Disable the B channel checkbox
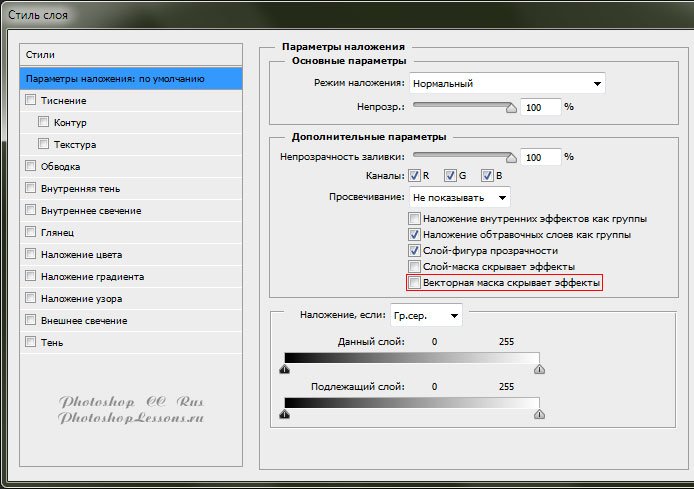694x489 pixels. coord(487,176)
